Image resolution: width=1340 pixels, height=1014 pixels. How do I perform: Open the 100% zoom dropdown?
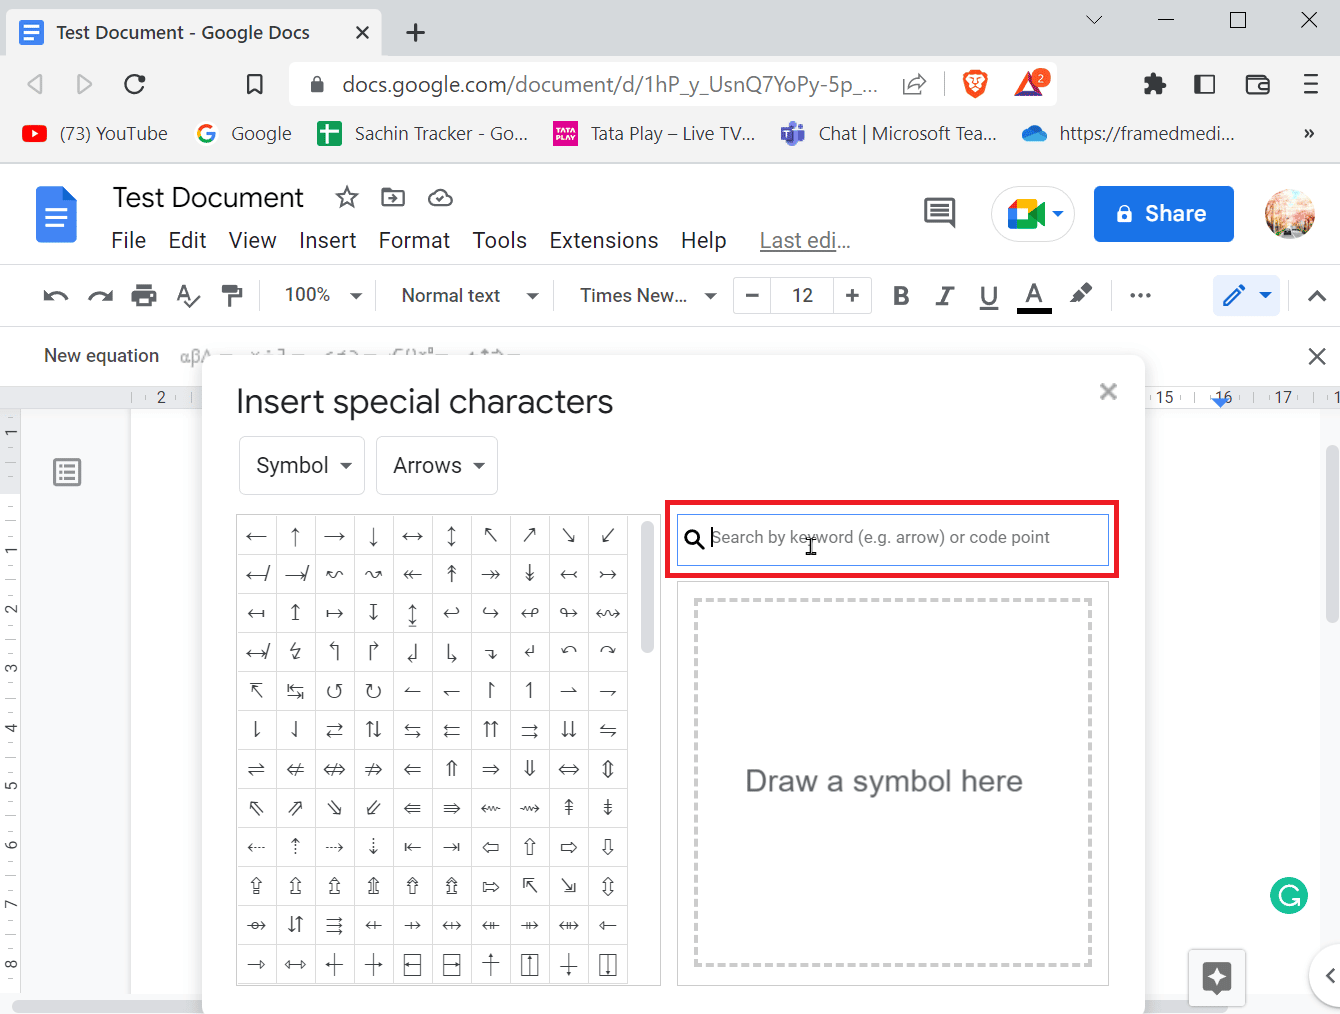[322, 295]
